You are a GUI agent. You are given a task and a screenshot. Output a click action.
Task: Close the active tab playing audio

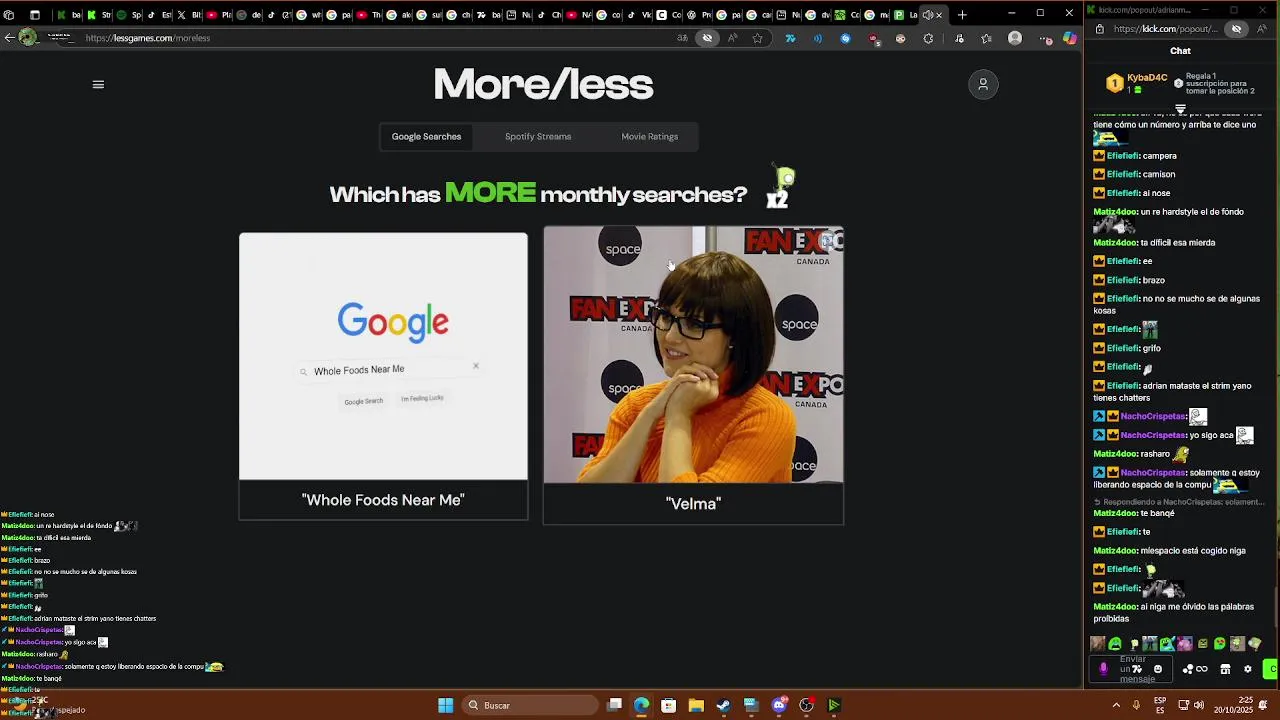[939, 15]
